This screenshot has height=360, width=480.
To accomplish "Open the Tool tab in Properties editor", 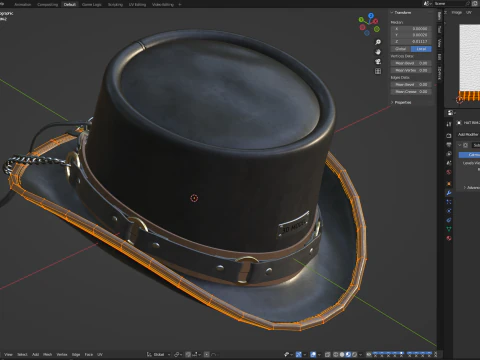I will click(x=449, y=124).
